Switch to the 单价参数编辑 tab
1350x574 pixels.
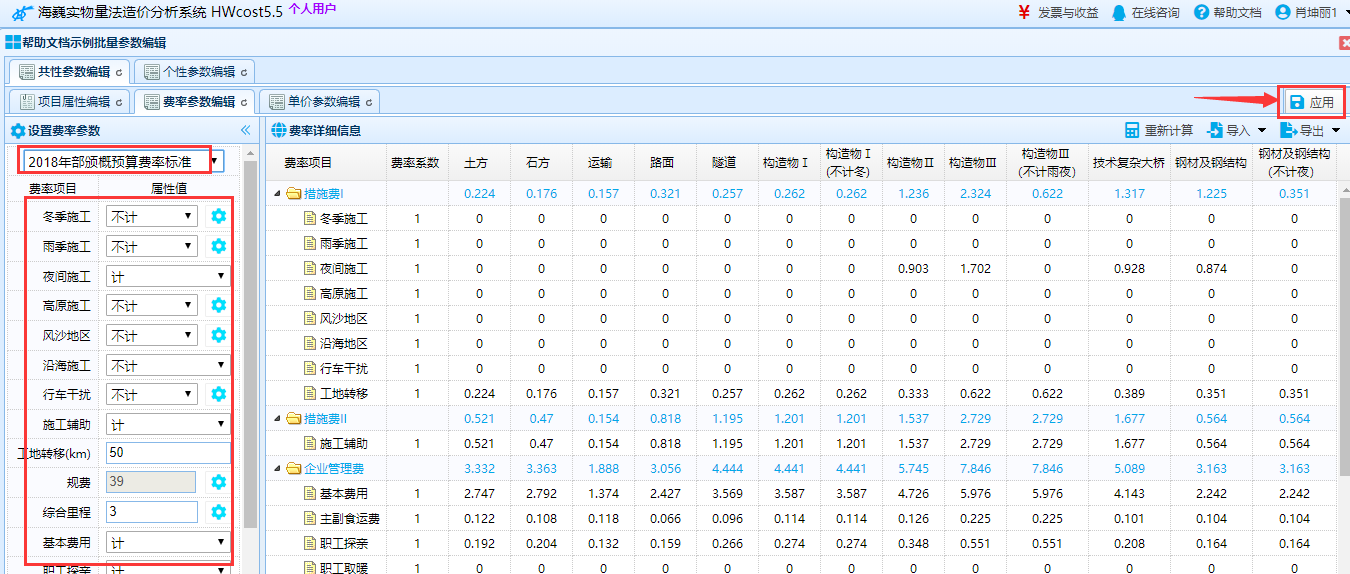(x=319, y=102)
